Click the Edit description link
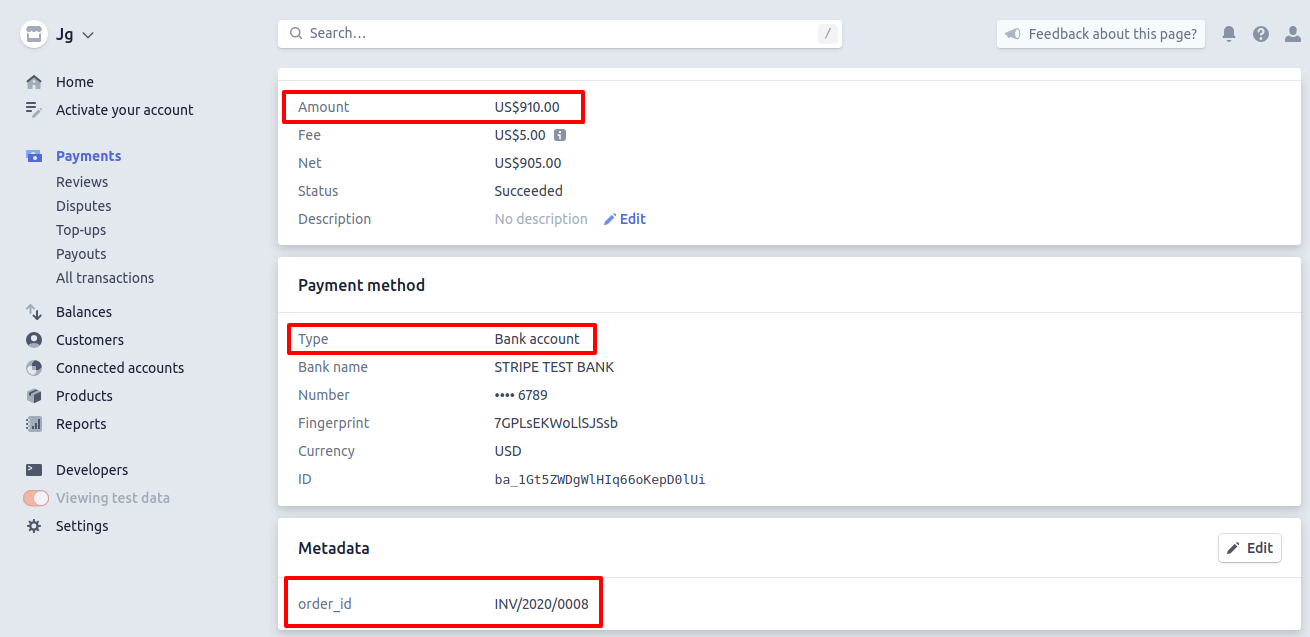The width and height of the screenshot is (1310, 637). 625,219
